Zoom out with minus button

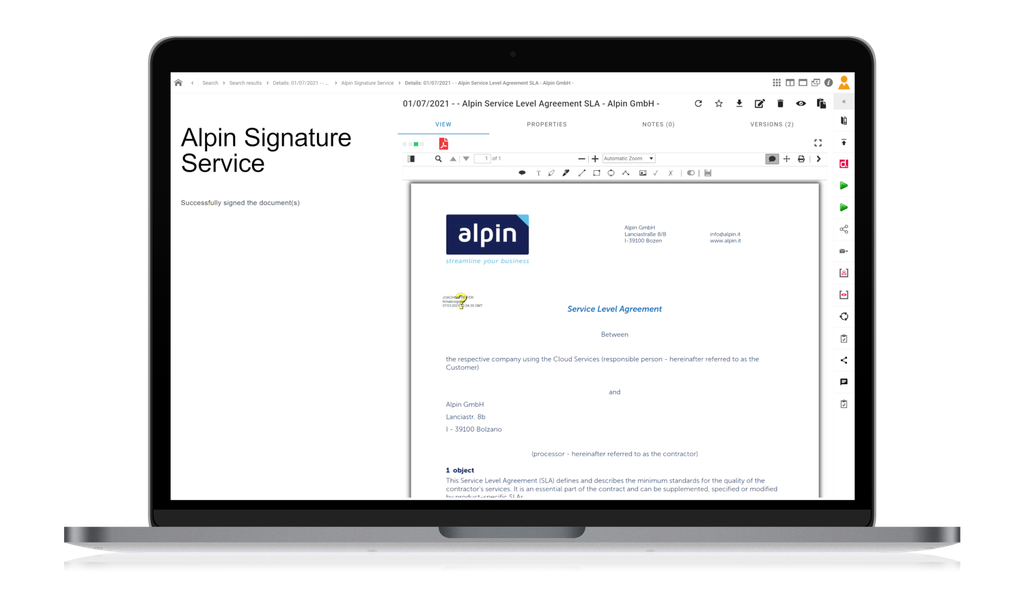(581, 159)
